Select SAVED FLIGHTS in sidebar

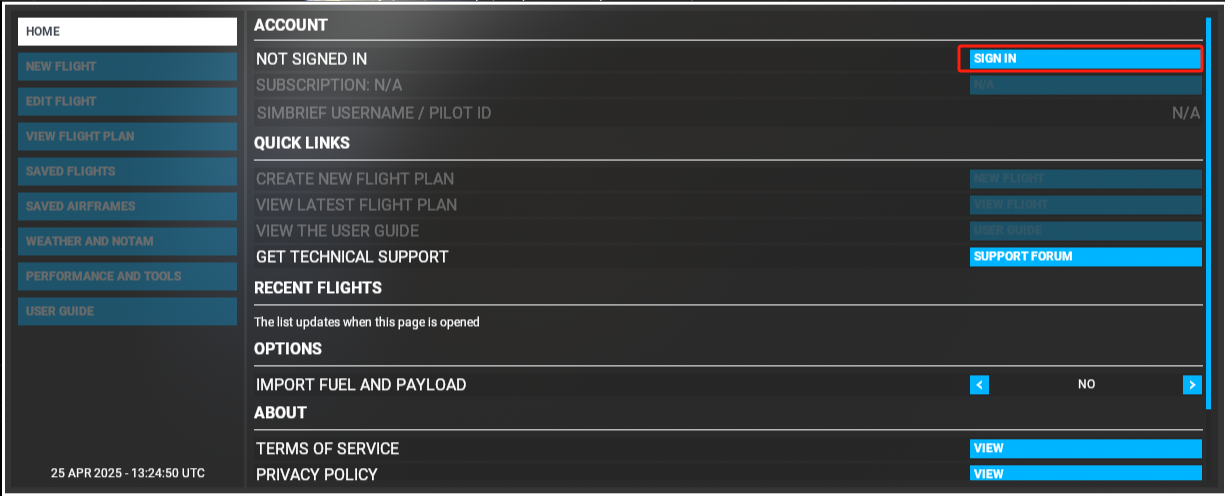click(127, 172)
